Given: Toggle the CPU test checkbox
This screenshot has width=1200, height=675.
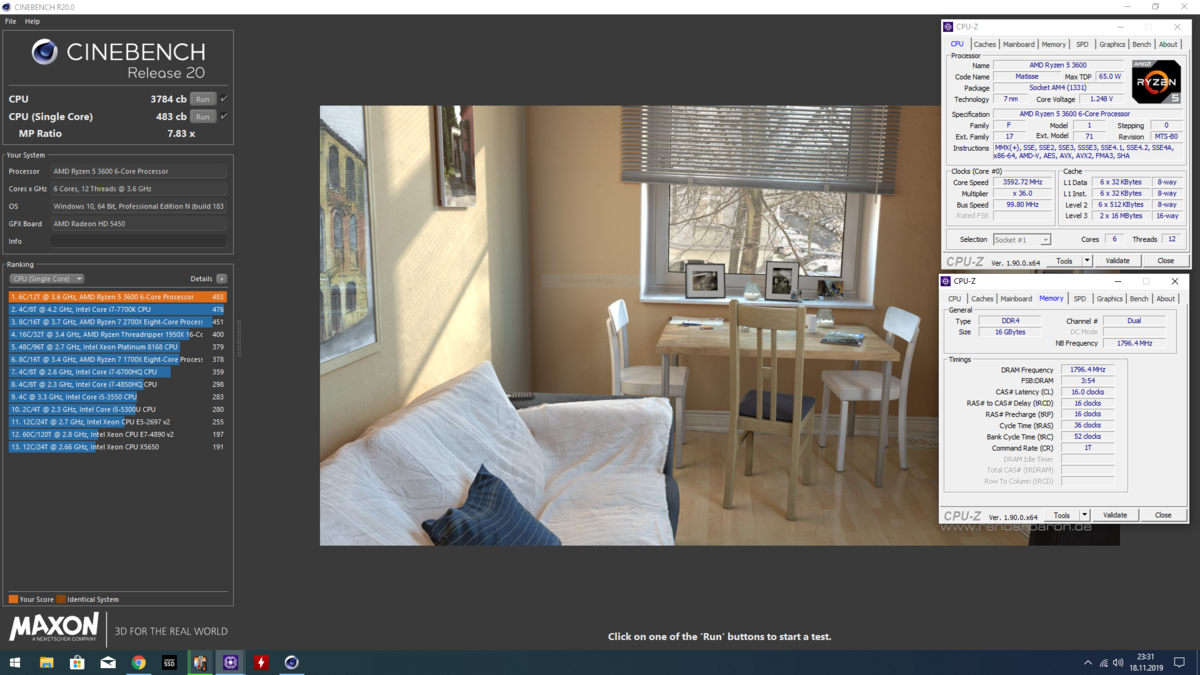Looking at the screenshot, I should 223,99.
